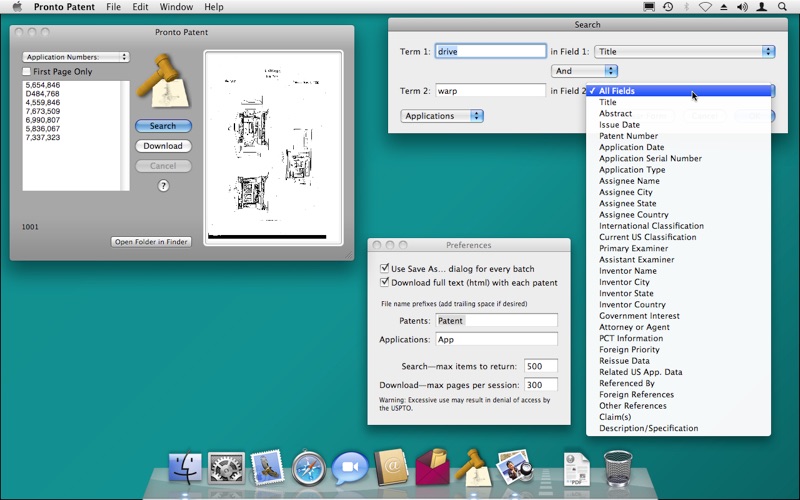
Task: Click the eject icon in menu bar
Action: pyautogui.click(x=724, y=7)
